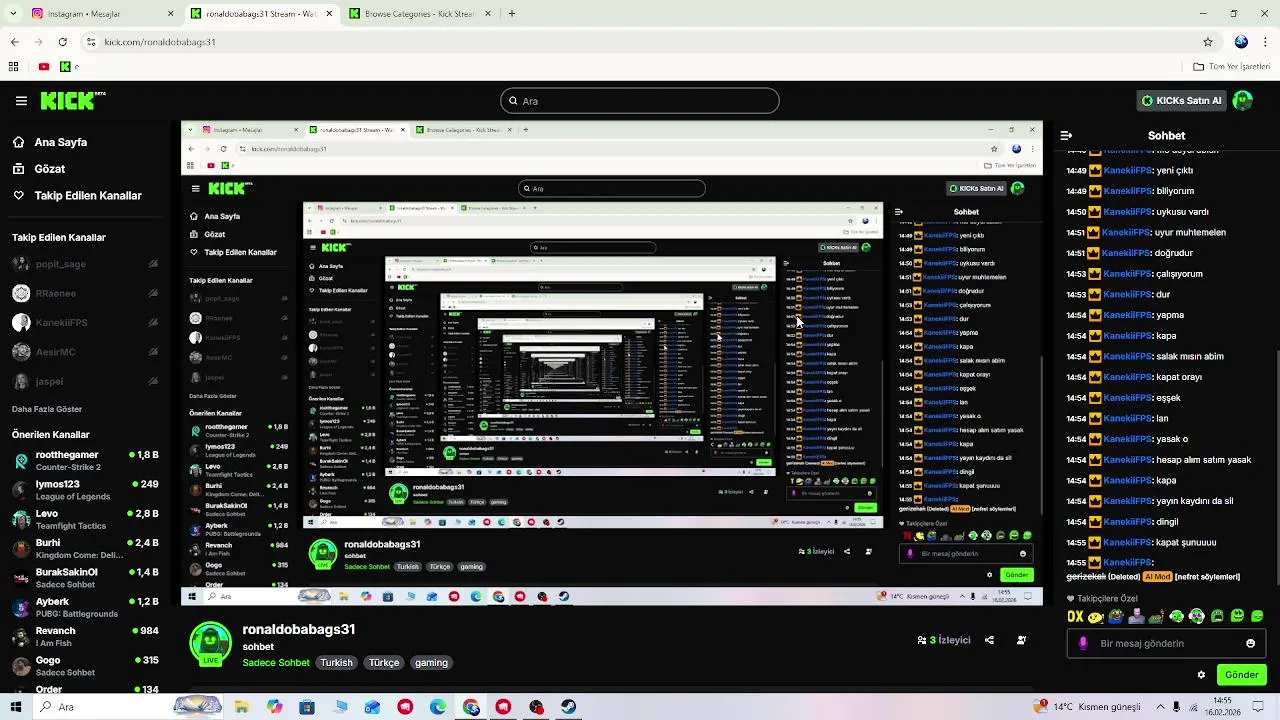Open Chrome from the taskbar
Screen dimensions: 1280x720
click(471, 707)
